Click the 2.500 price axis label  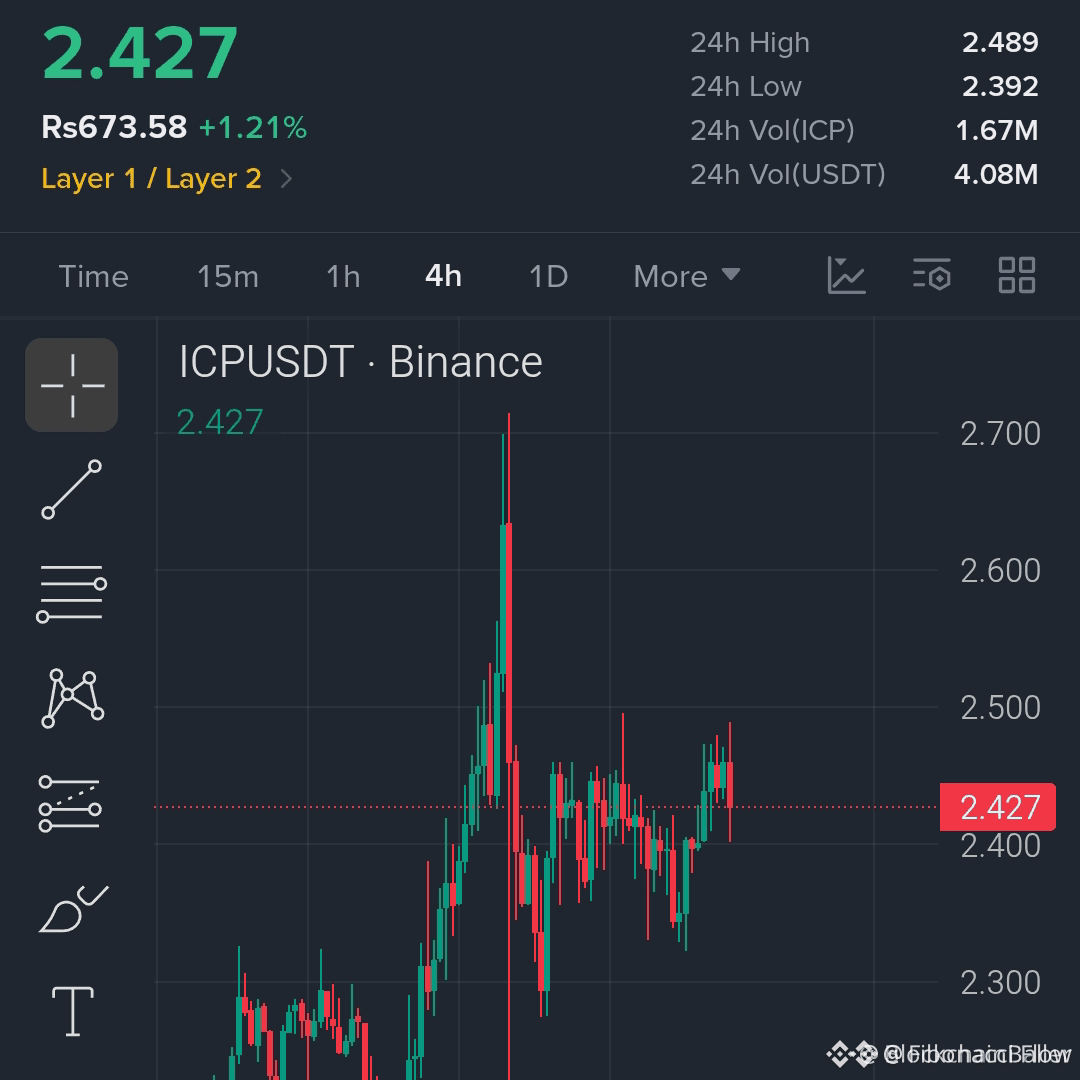pos(1000,708)
